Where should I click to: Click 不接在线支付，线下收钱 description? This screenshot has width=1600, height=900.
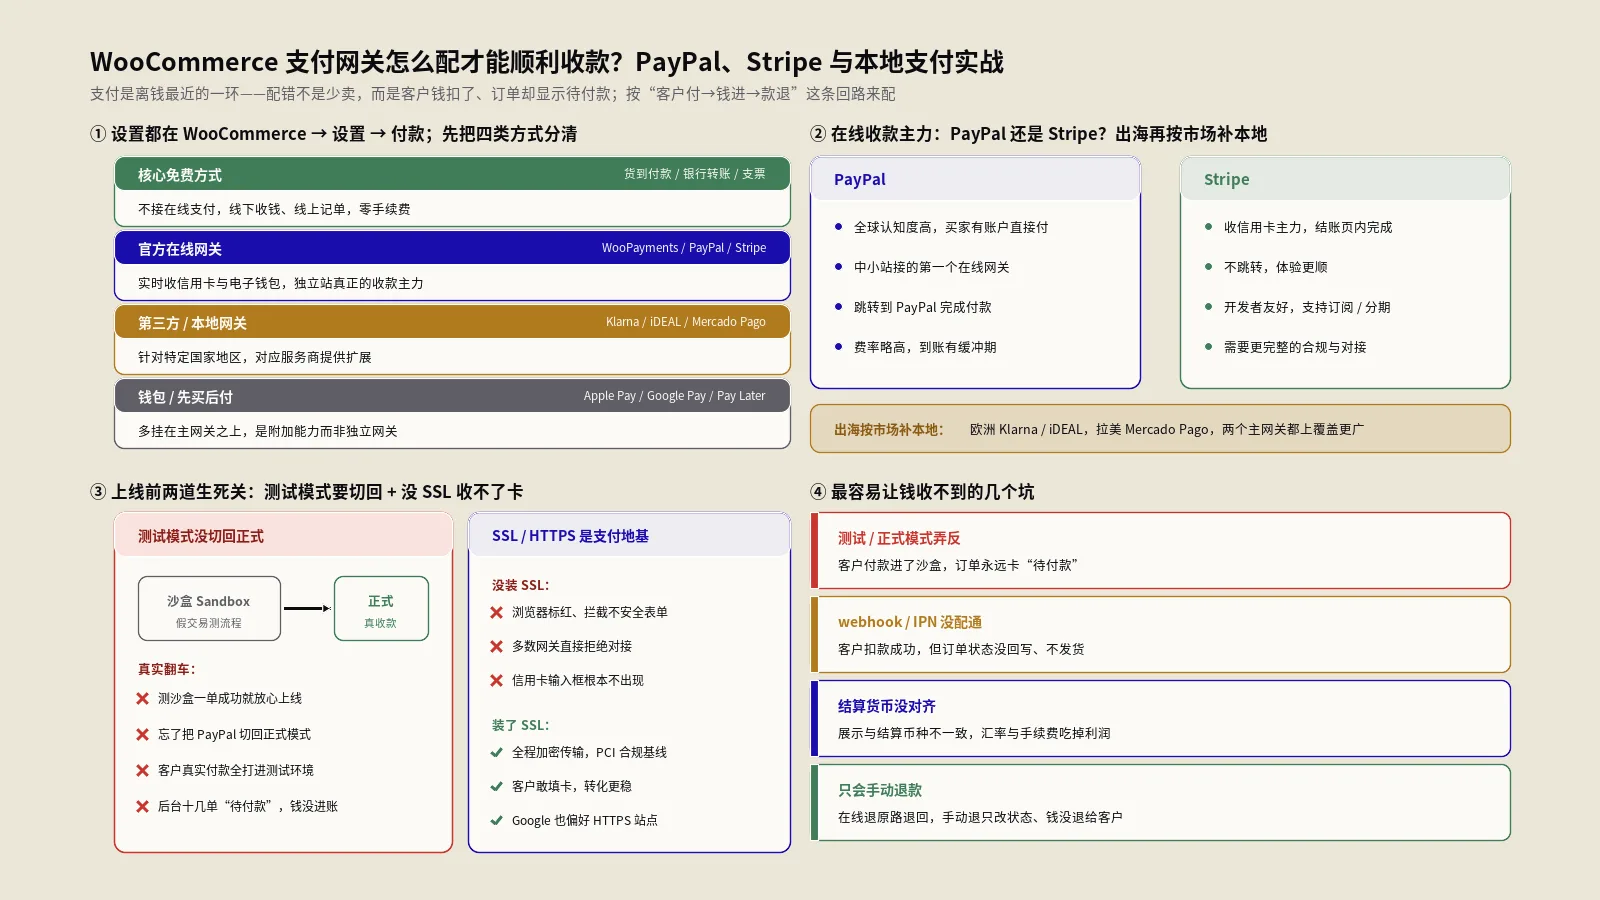[274, 209]
